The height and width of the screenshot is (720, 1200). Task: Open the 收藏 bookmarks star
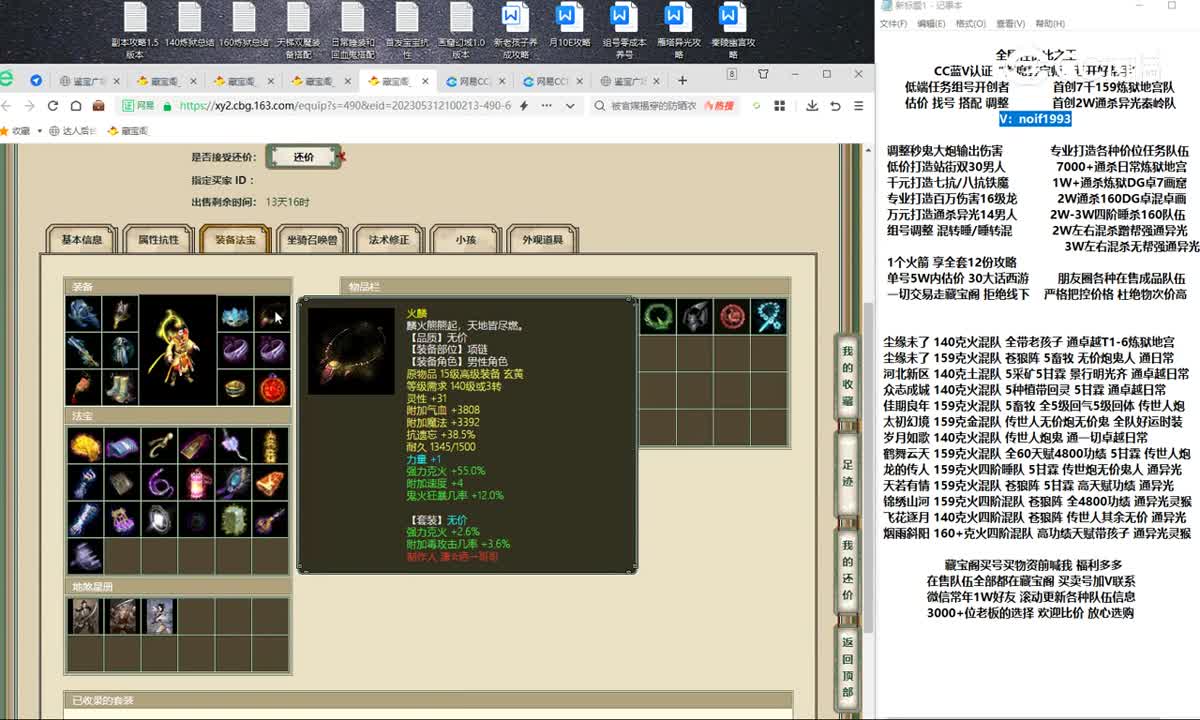(17, 130)
